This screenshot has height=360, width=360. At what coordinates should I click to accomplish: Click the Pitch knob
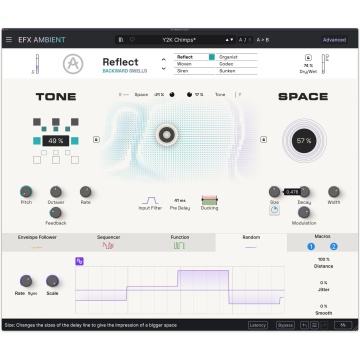point(26,192)
